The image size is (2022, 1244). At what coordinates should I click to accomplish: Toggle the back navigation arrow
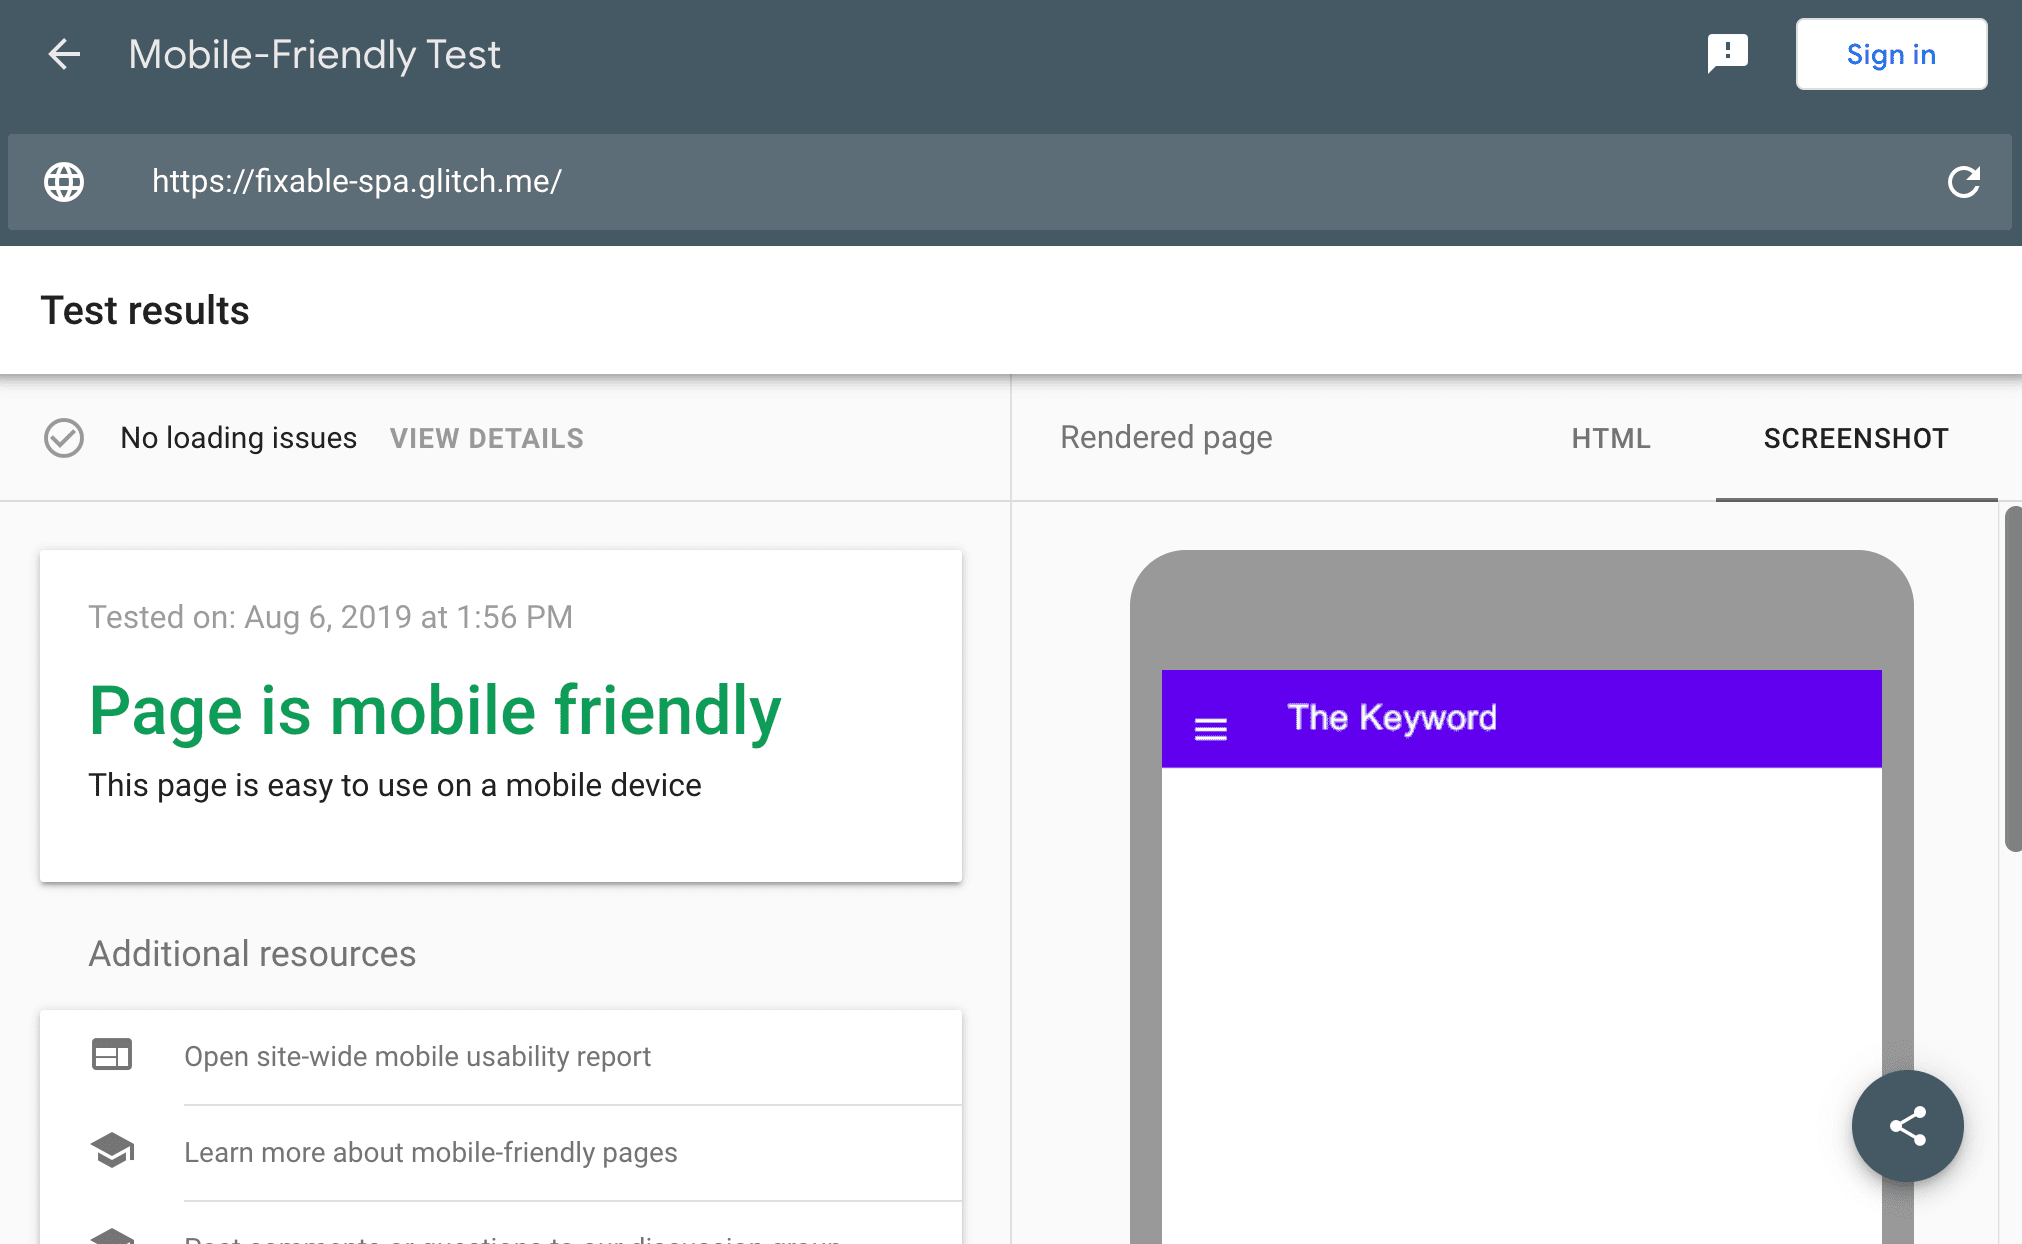pyautogui.click(x=62, y=53)
